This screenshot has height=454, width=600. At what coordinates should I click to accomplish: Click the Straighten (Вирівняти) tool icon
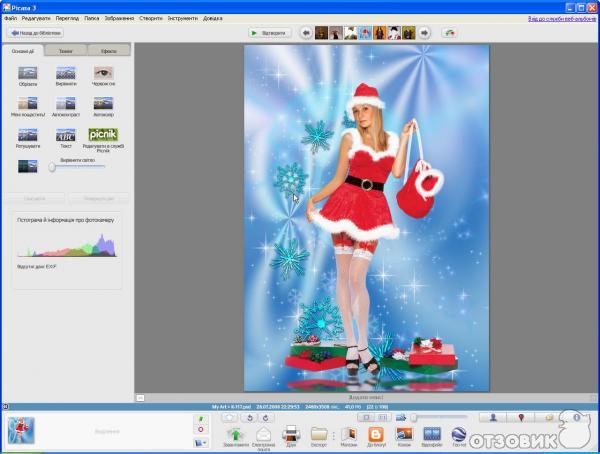66,73
